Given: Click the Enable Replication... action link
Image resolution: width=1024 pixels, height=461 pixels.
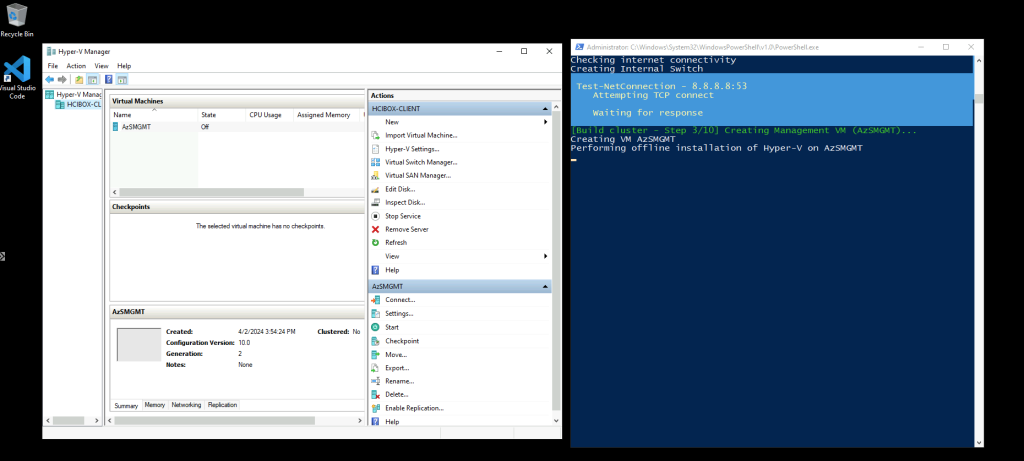Looking at the screenshot, I should point(415,408).
